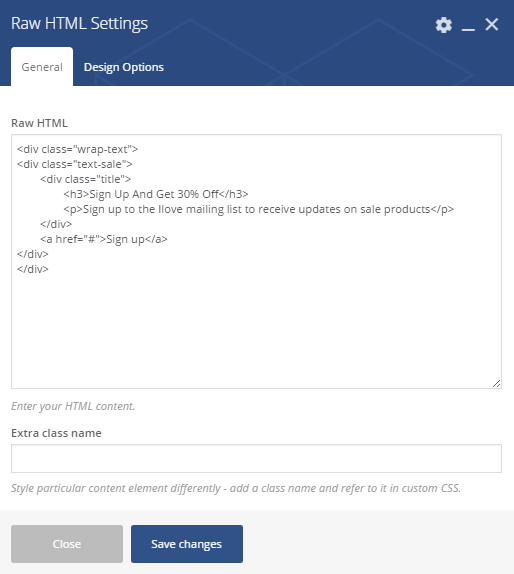This screenshot has height=574, width=514.
Task: Click the Raw HTML field label
Action: point(39,123)
